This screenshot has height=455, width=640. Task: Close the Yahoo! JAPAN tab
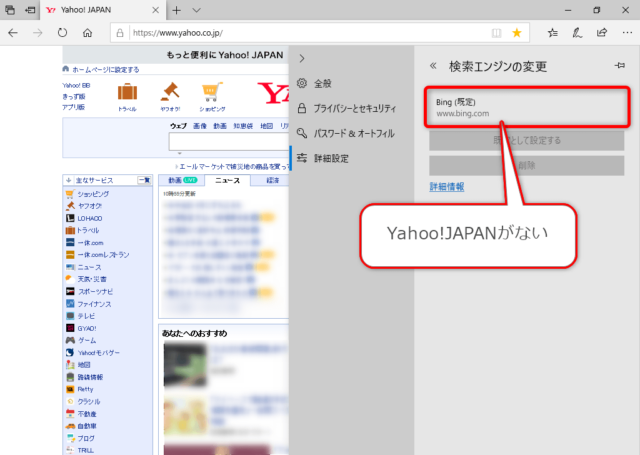(156, 10)
